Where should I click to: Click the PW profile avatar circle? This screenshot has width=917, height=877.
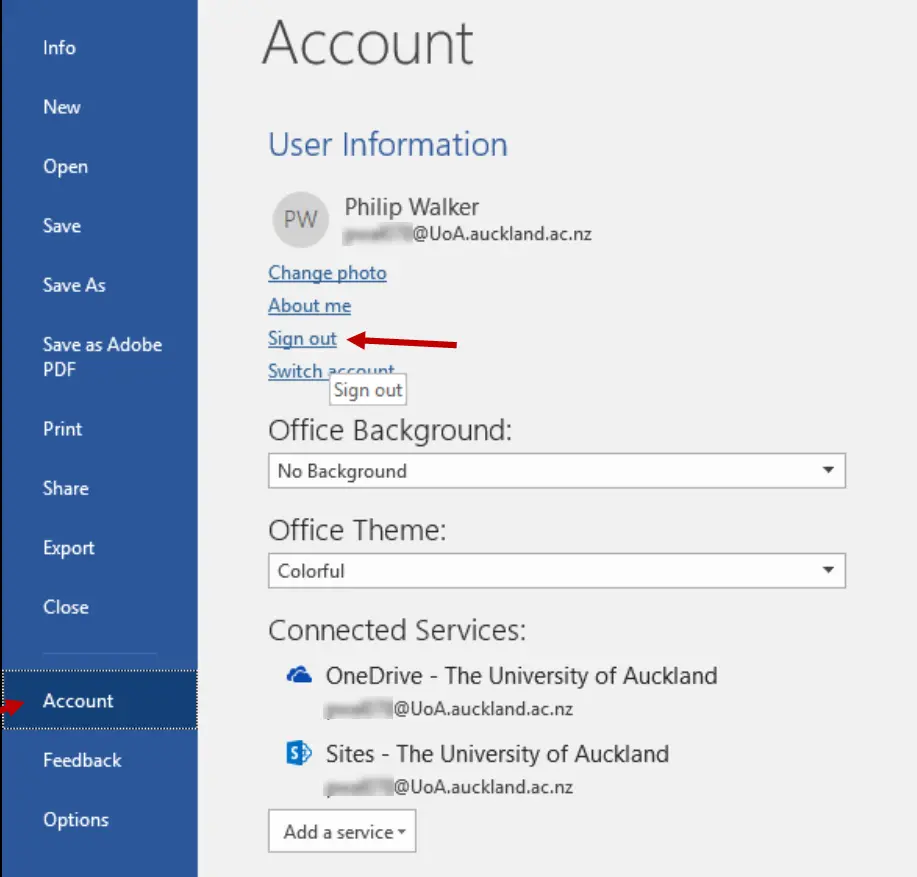pyautogui.click(x=300, y=220)
